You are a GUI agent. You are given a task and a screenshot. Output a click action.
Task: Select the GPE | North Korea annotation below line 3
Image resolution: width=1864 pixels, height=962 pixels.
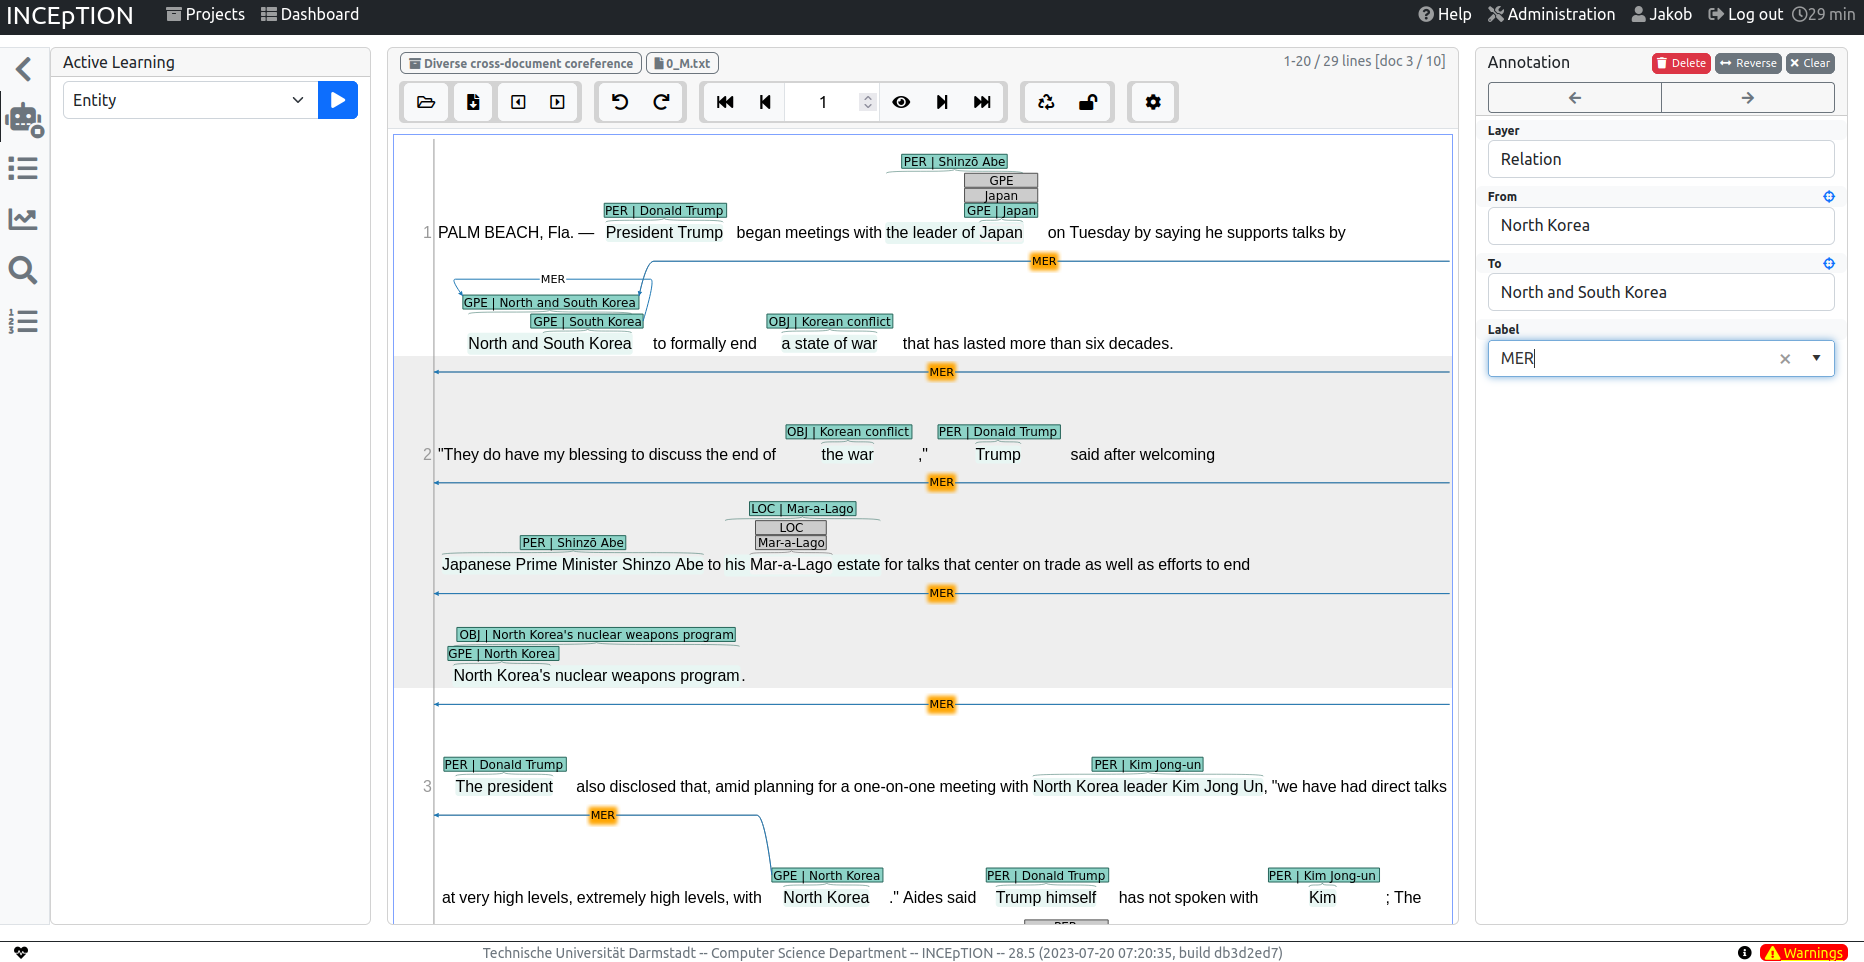click(827, 876)
